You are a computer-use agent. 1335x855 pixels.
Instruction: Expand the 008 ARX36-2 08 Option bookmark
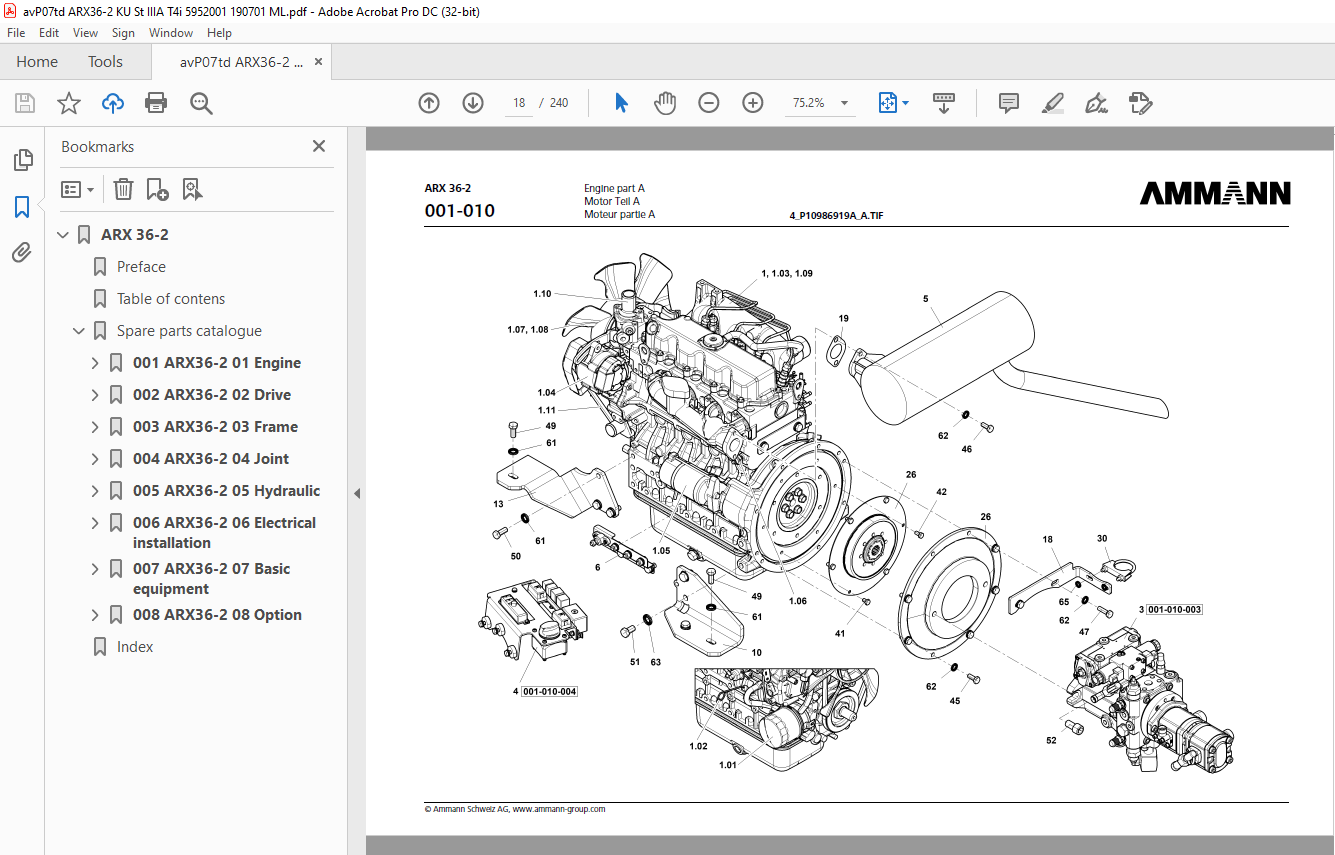click(96, 615)
